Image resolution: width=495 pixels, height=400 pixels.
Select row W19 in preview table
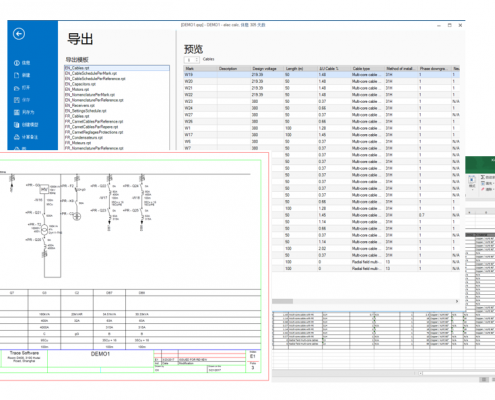pyautogui.click(x=322, y=75)
